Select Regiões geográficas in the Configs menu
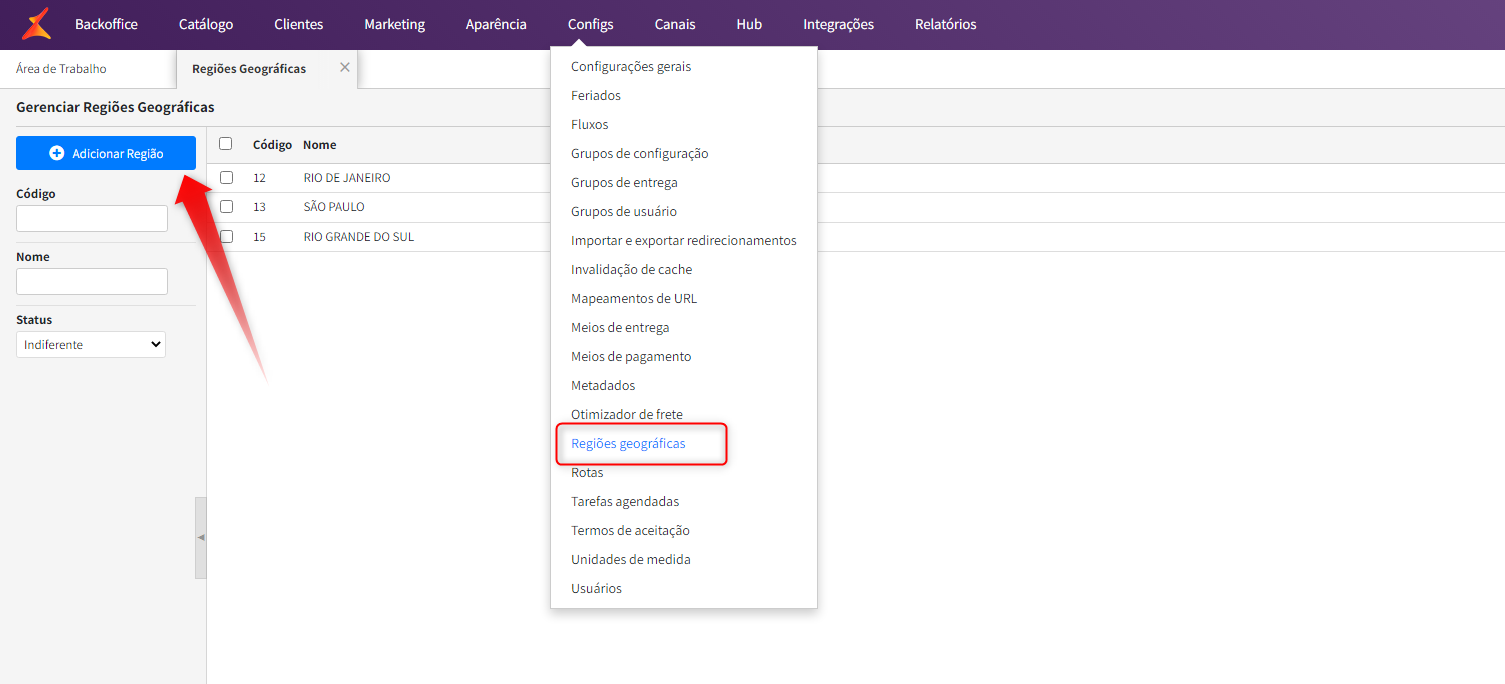The image size is (1505, 684). coord(628,443)
